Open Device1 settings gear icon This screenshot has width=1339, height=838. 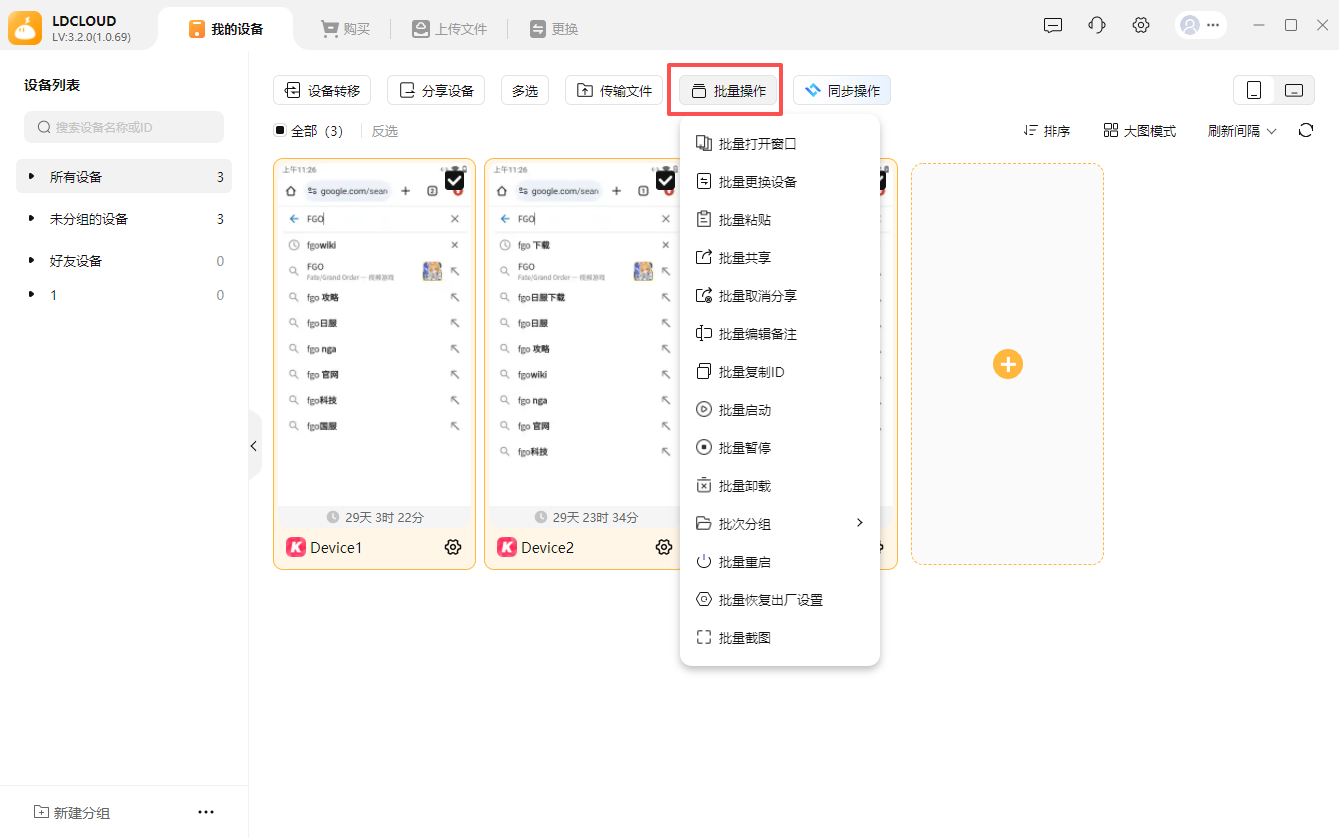(453, 547)
